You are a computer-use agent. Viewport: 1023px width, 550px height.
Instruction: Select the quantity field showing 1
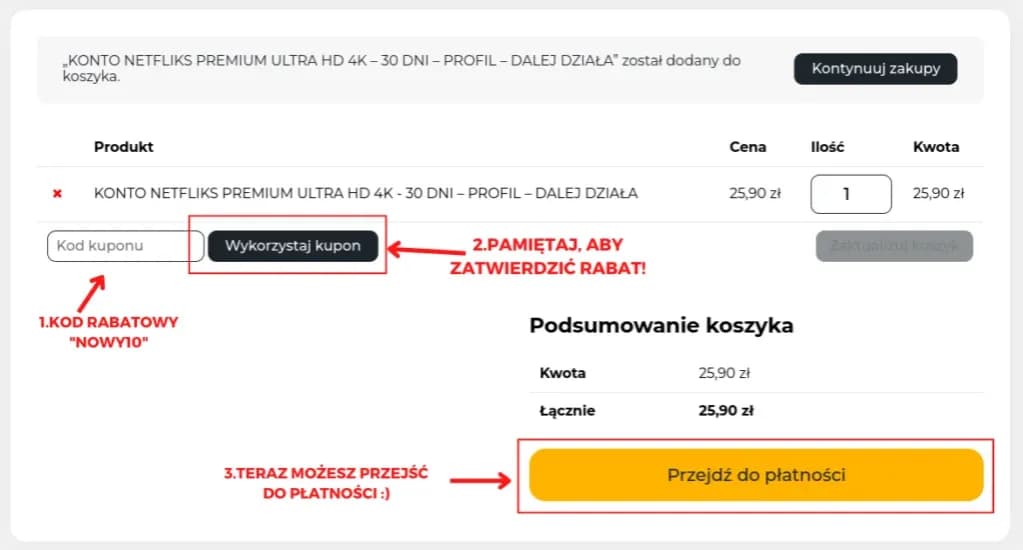pos(850,194)
